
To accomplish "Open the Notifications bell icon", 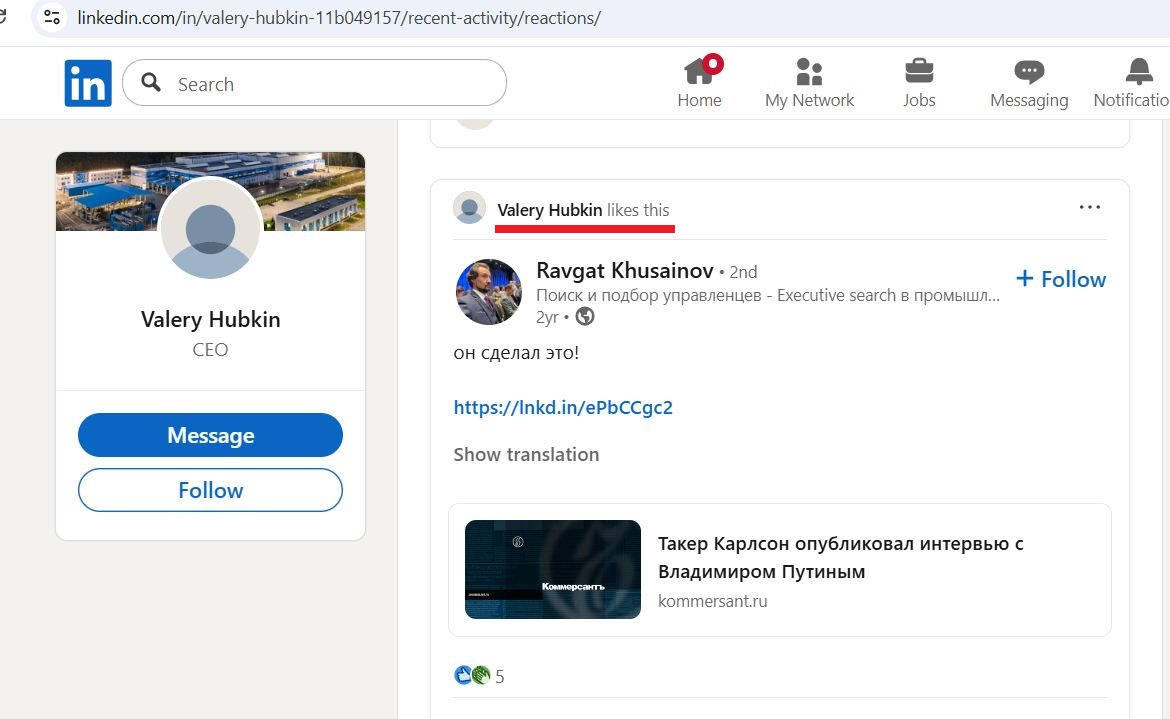I will click(x=1138, y=72).
